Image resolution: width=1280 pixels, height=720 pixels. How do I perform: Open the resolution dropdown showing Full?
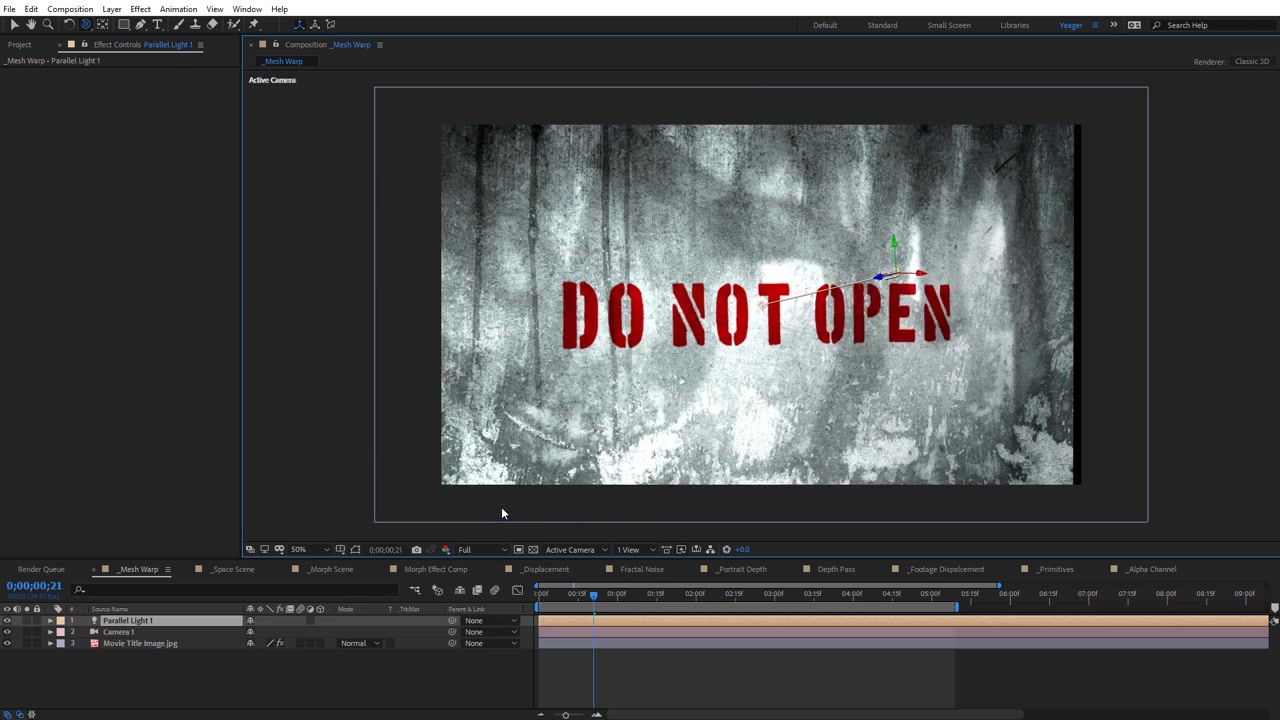482,549
